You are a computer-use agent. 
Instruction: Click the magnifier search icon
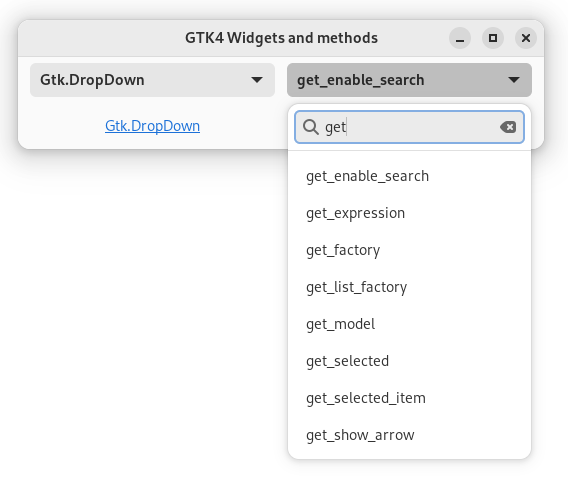[310, 127]
